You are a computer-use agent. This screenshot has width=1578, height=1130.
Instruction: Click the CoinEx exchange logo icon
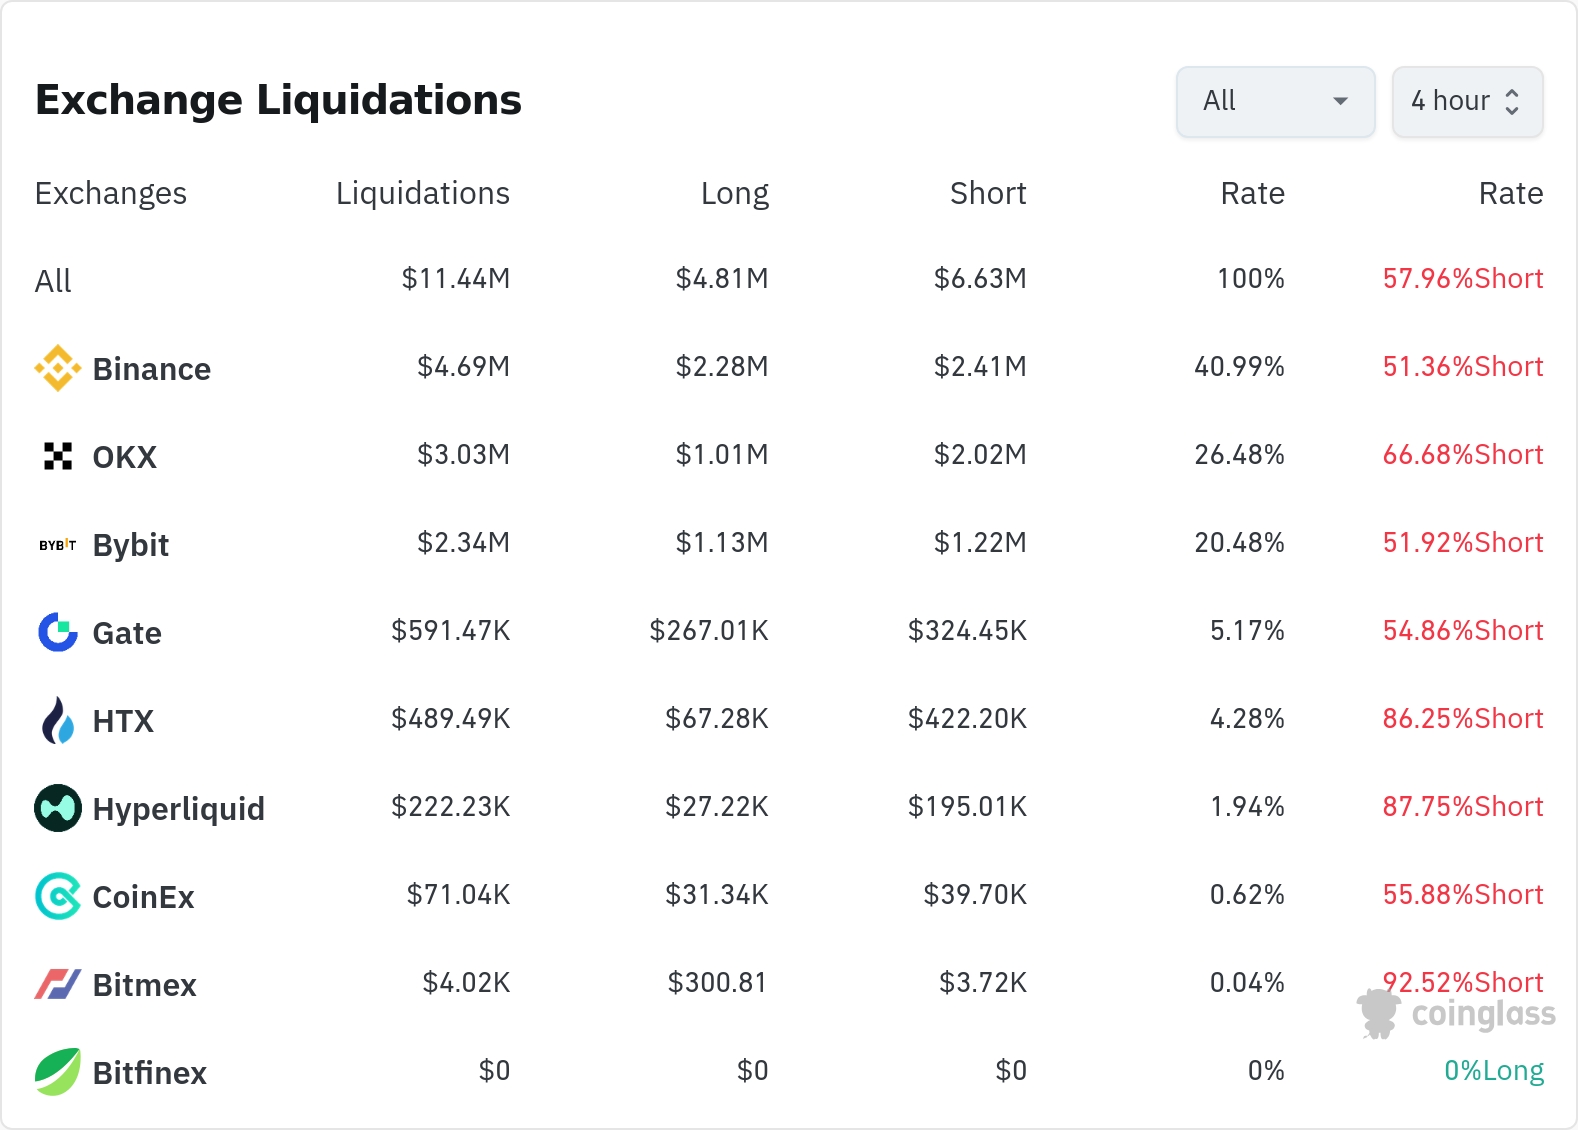pos(58,896)
